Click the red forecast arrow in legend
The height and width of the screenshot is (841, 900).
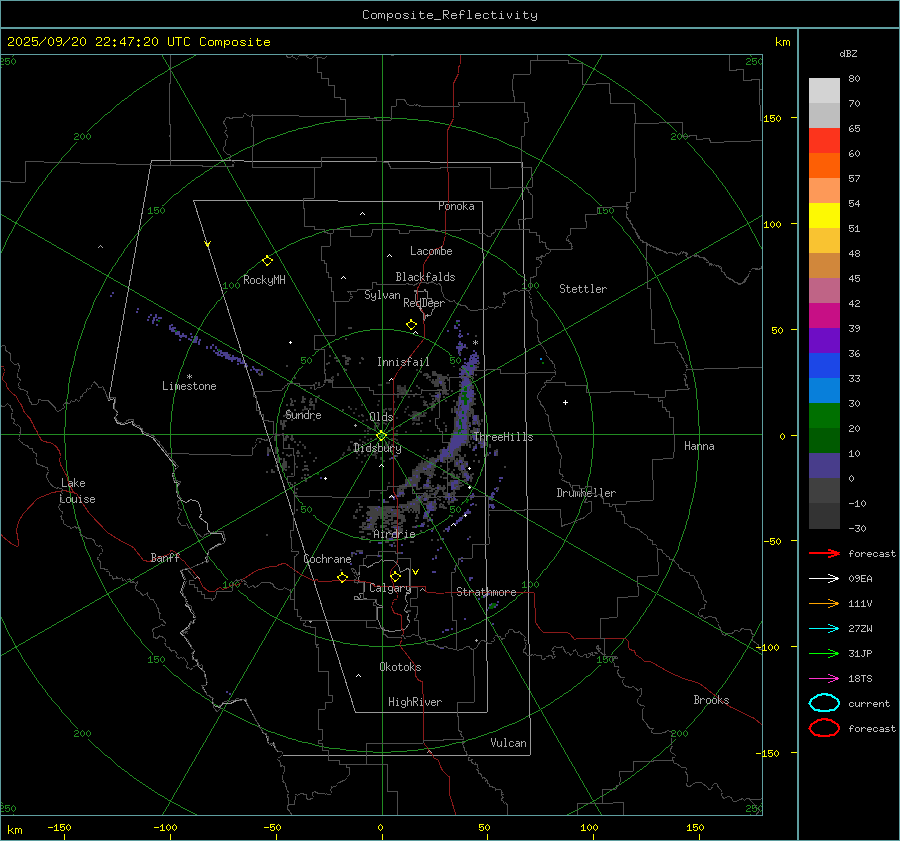point(823,553)
